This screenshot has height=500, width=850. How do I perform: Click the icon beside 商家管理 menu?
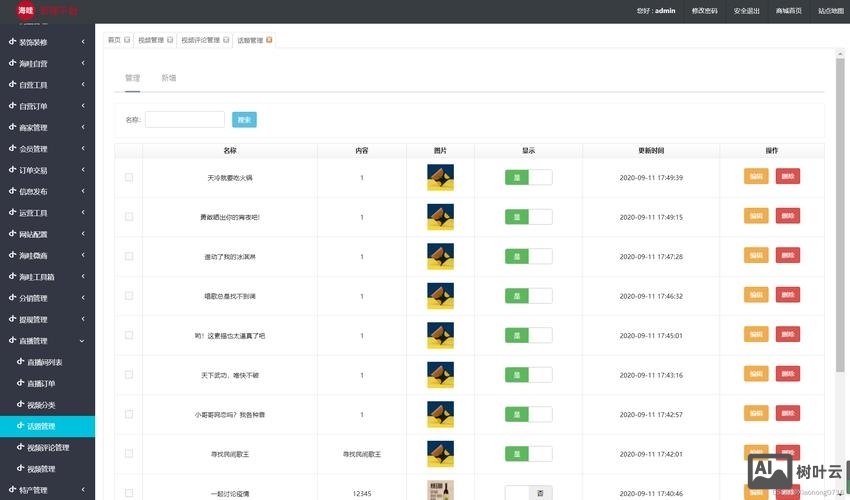coord(12,127)
